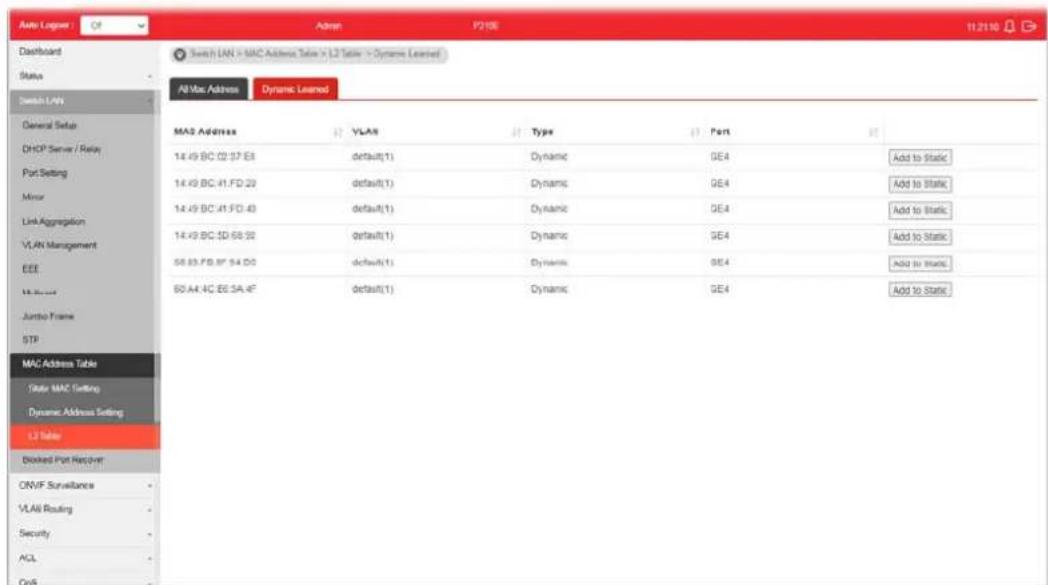Sort table by VLAN column icon

click(x=516, y=132)
